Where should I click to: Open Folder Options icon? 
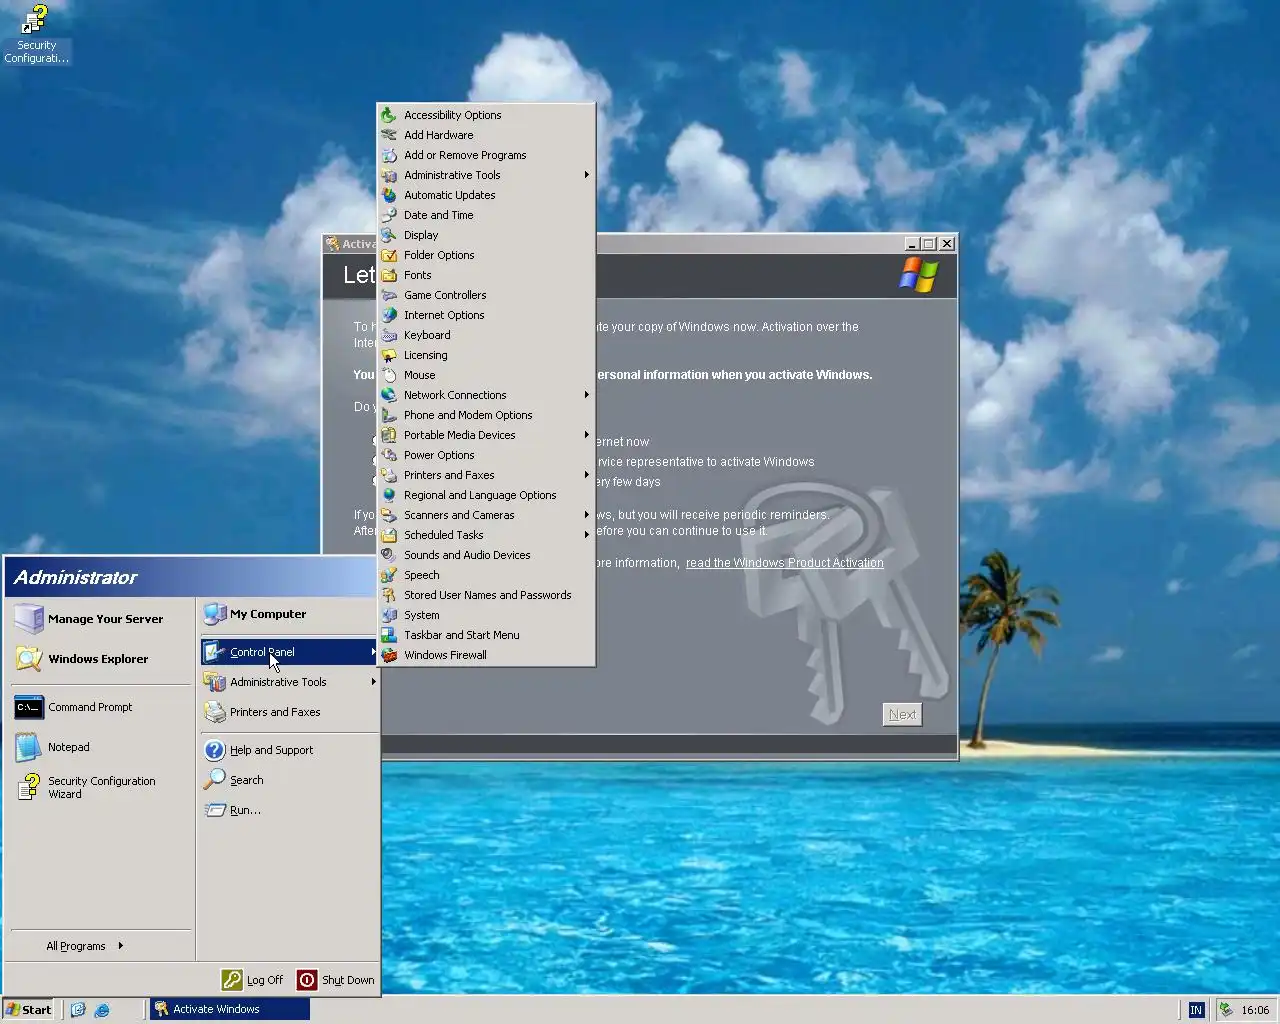(389, 255)
